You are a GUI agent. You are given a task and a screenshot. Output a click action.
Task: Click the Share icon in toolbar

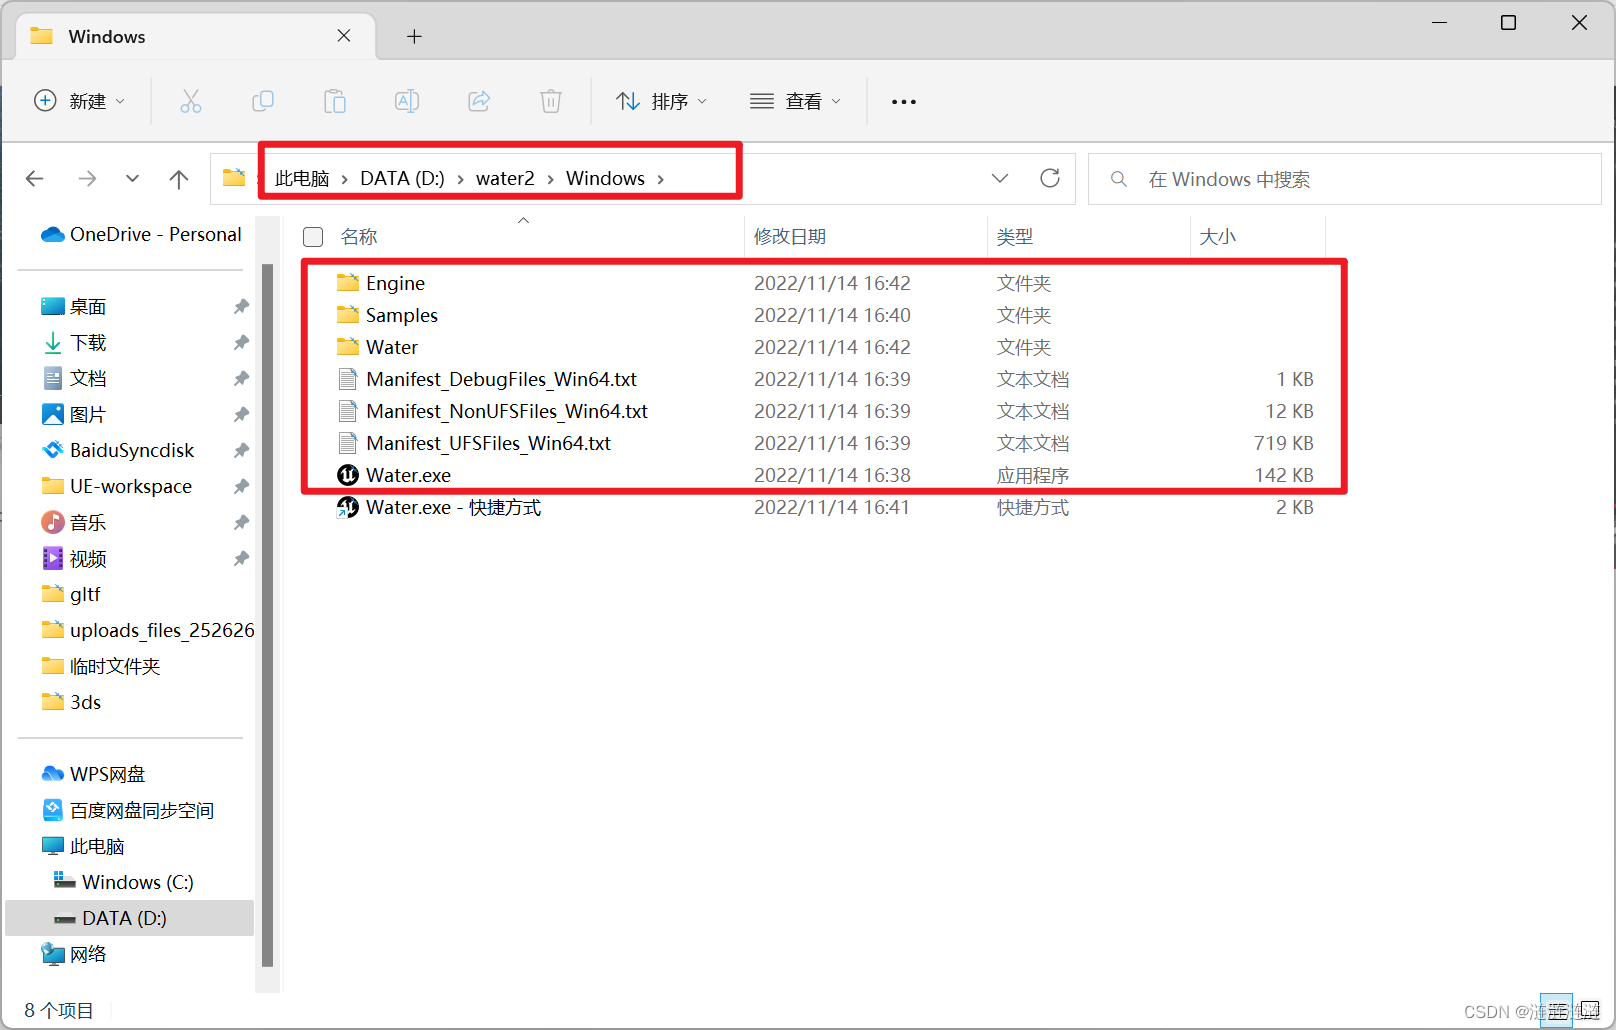coord(479,101)
